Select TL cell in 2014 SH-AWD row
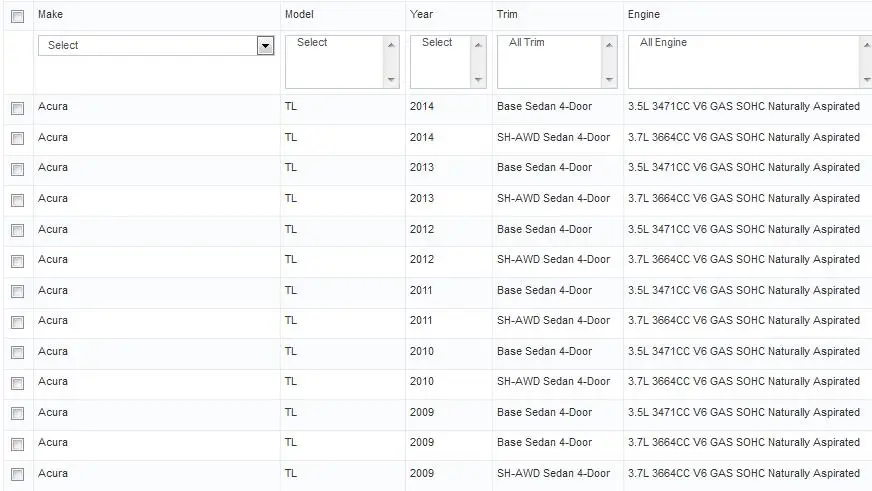The height and width of the screenshot is (491, 872). (x=291, y=137)
